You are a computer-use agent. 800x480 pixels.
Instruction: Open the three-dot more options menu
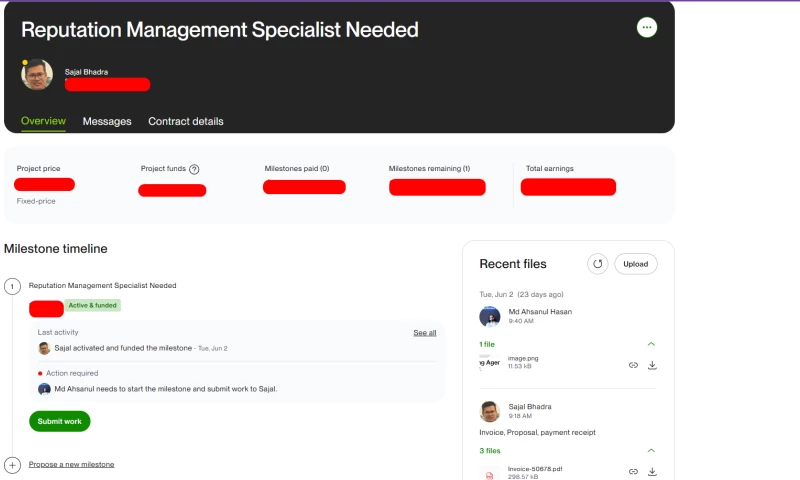pos(646,28)
